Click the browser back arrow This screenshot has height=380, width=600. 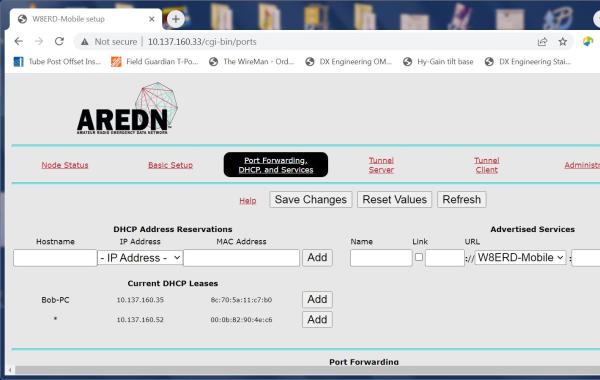click(x=18, y=41)
